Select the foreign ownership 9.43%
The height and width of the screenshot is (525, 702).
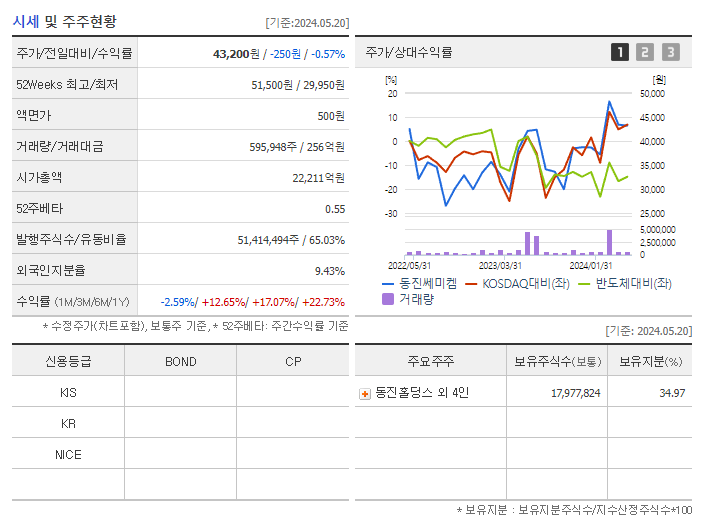330,271
